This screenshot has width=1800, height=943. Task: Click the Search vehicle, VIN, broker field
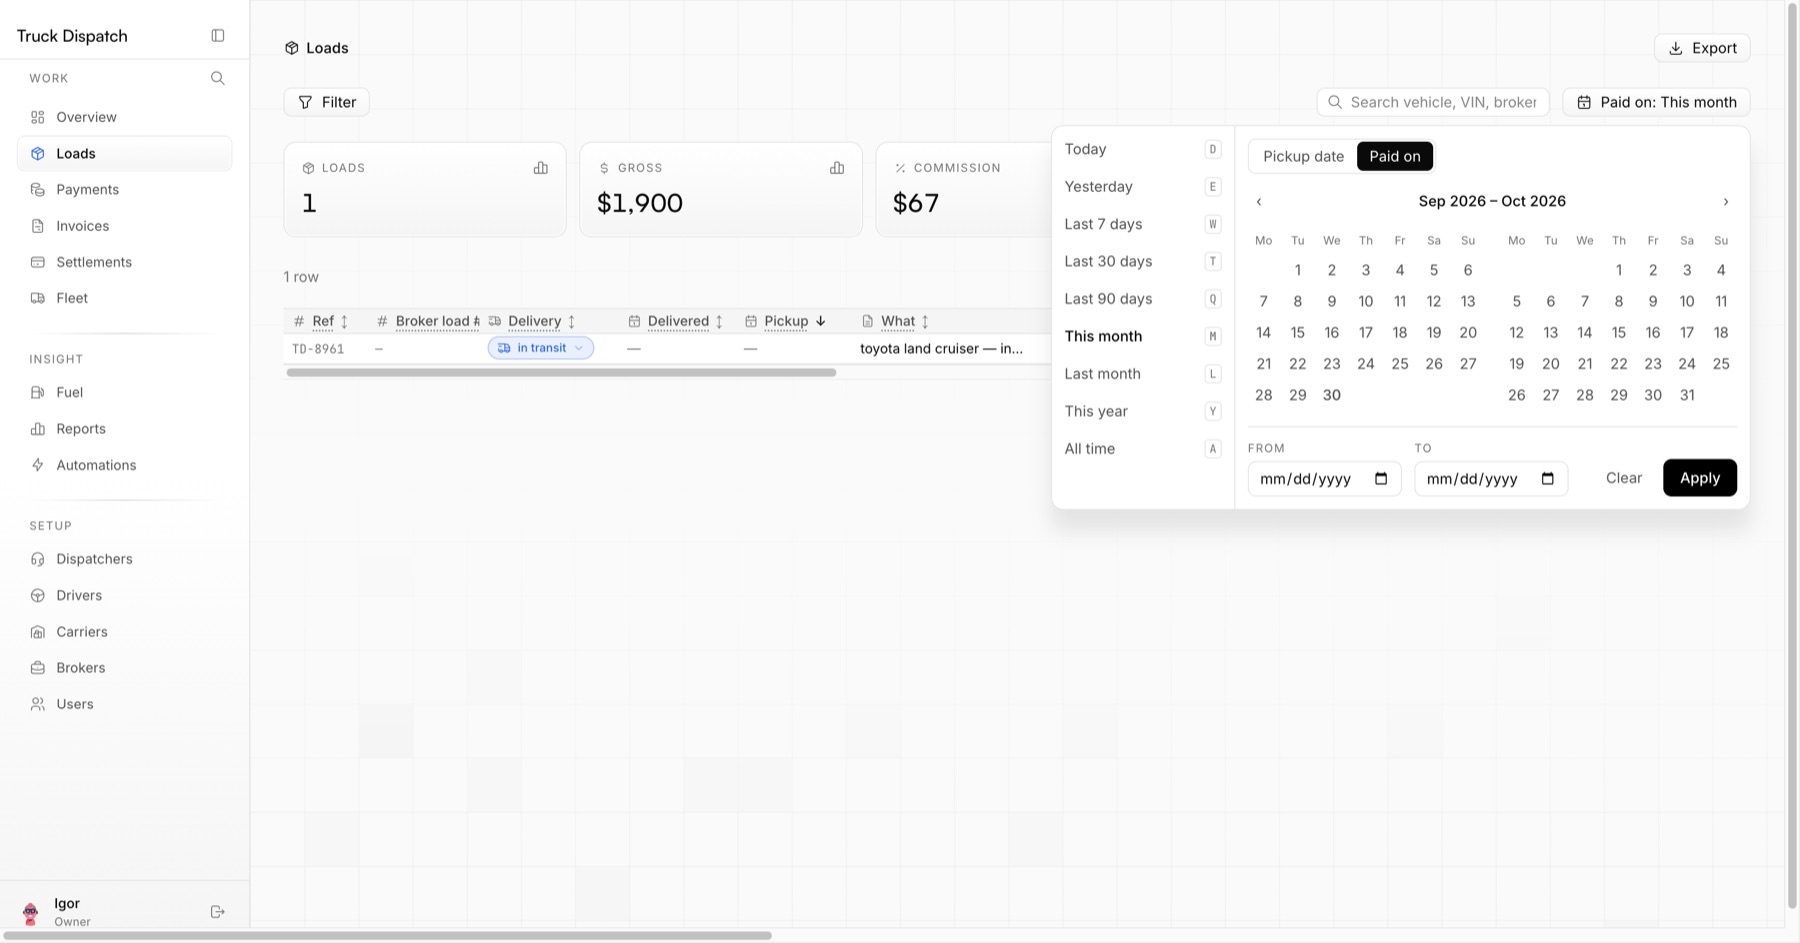pyautogui.click(x=1433, y=102)
